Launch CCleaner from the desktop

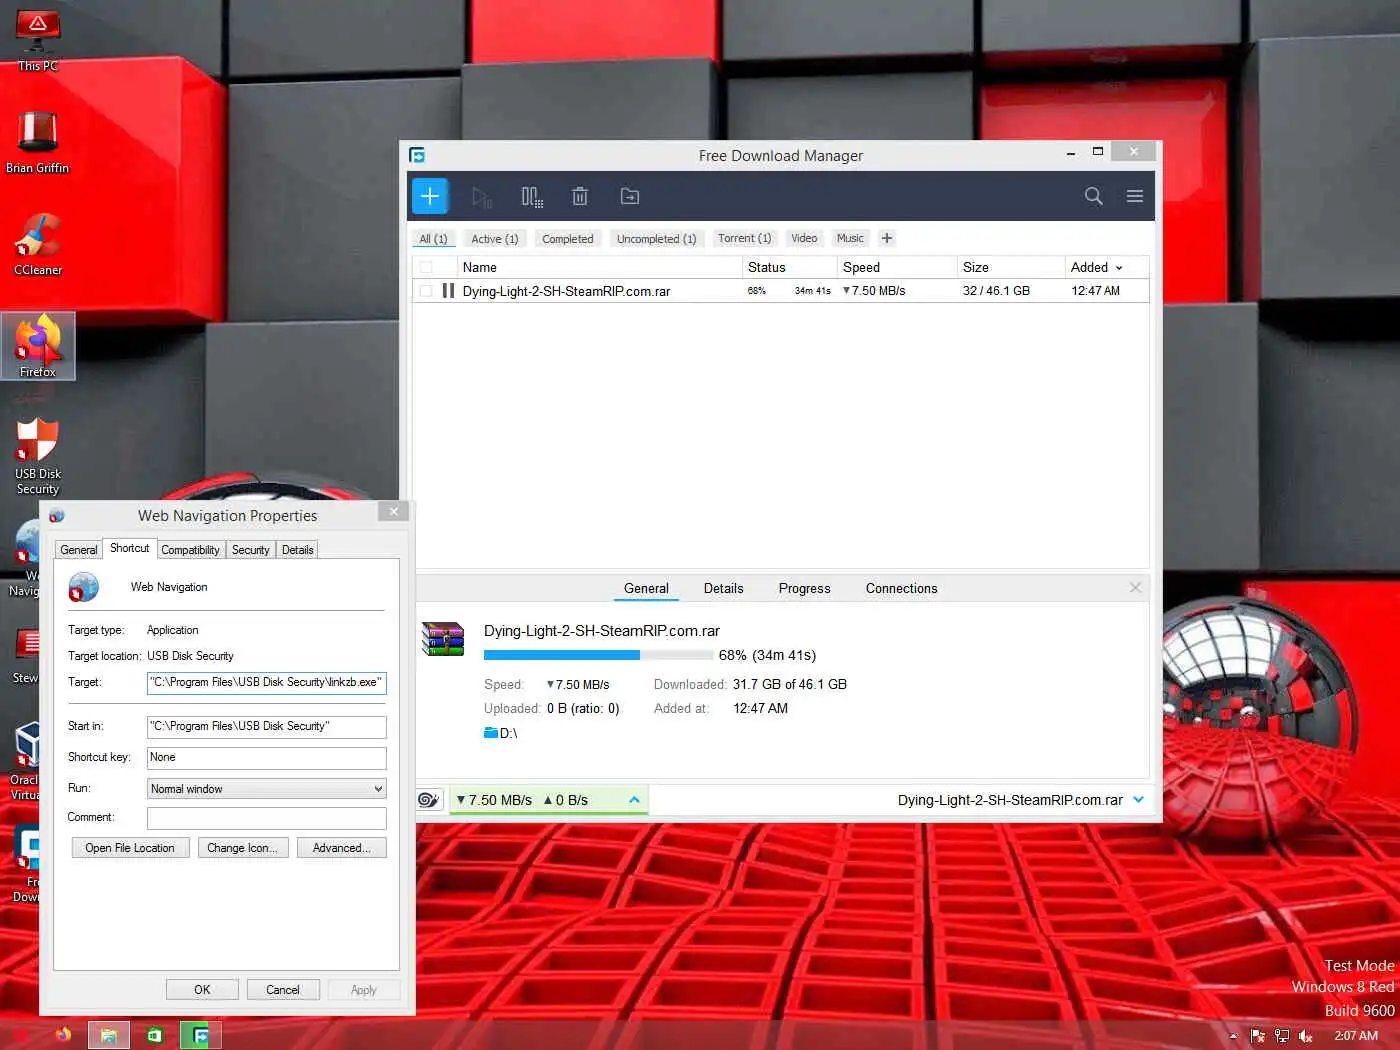coord(38,244)
